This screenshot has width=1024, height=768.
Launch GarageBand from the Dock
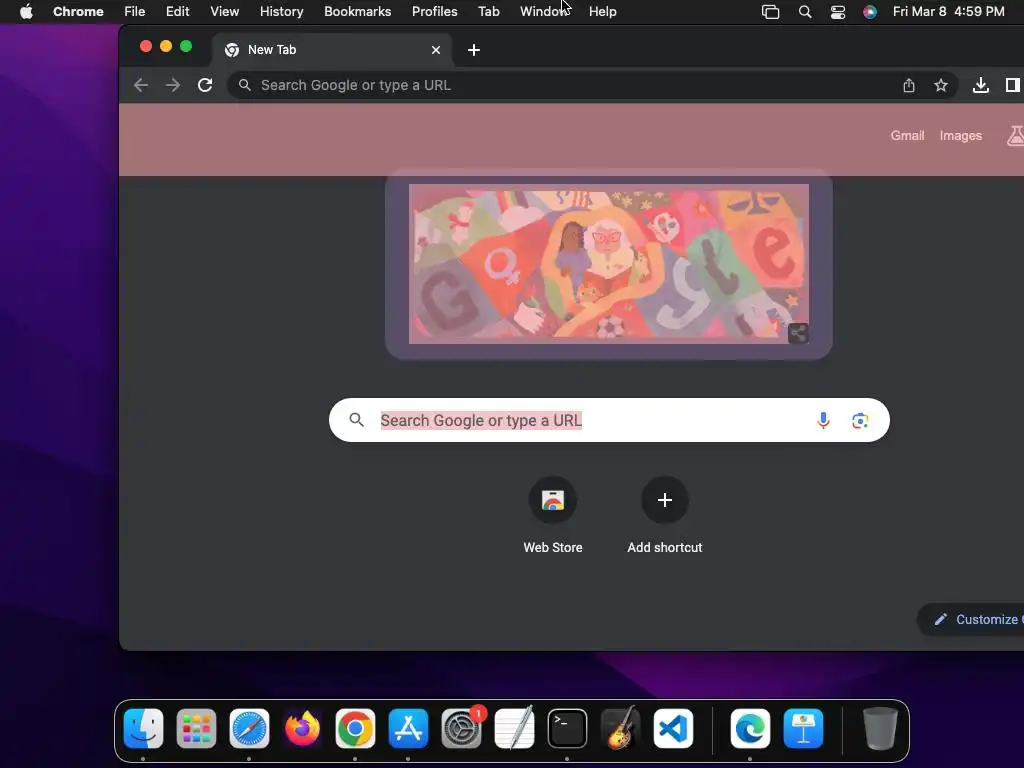(620, 728)
